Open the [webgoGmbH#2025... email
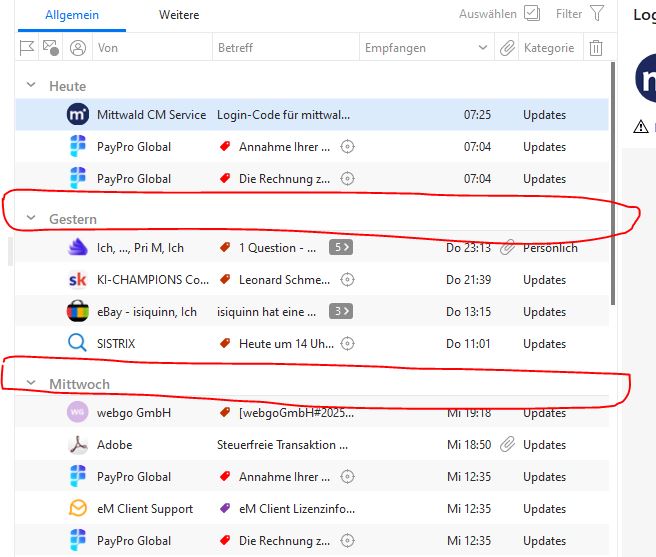 [x=297, y=413]
